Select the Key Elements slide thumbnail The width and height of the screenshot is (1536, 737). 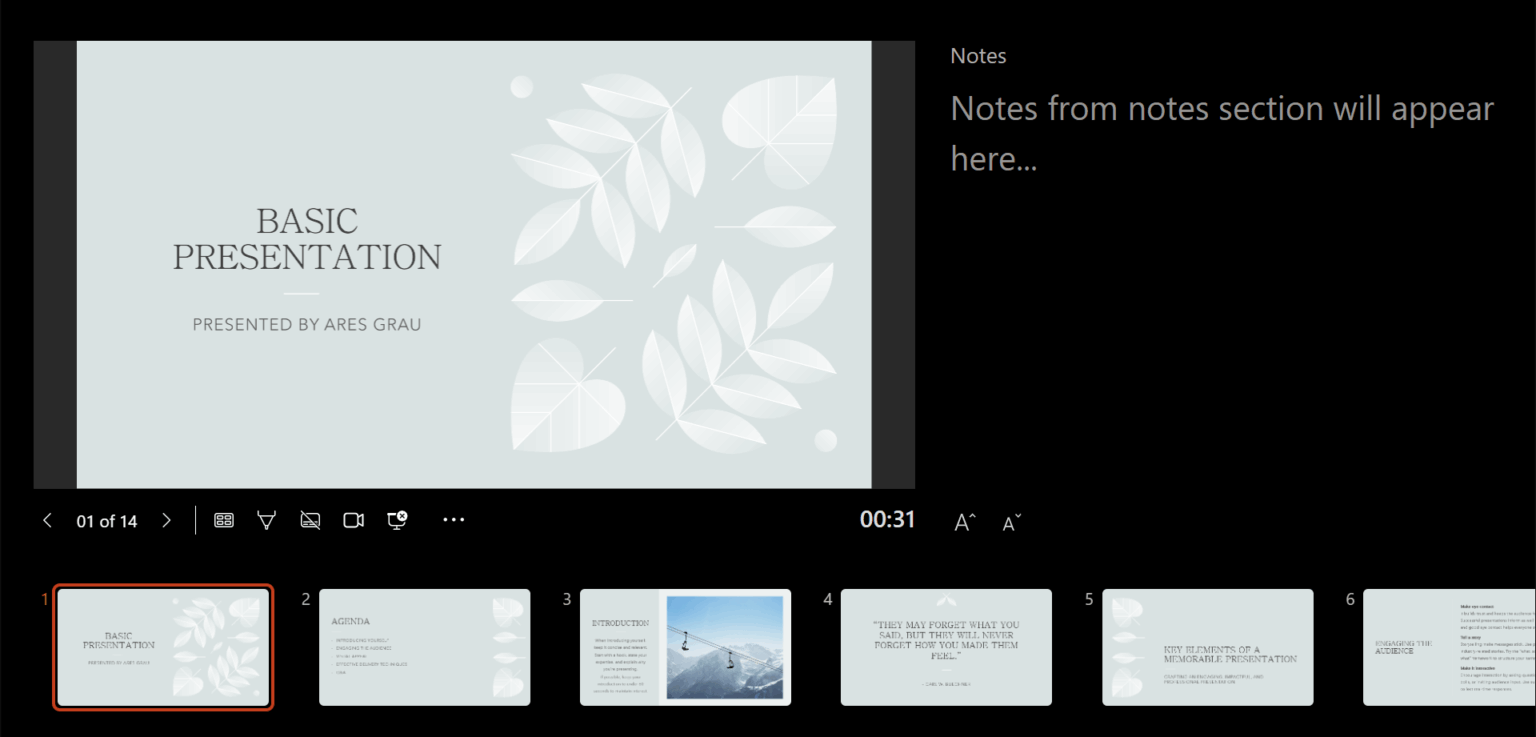click(x=1207, y=647)
